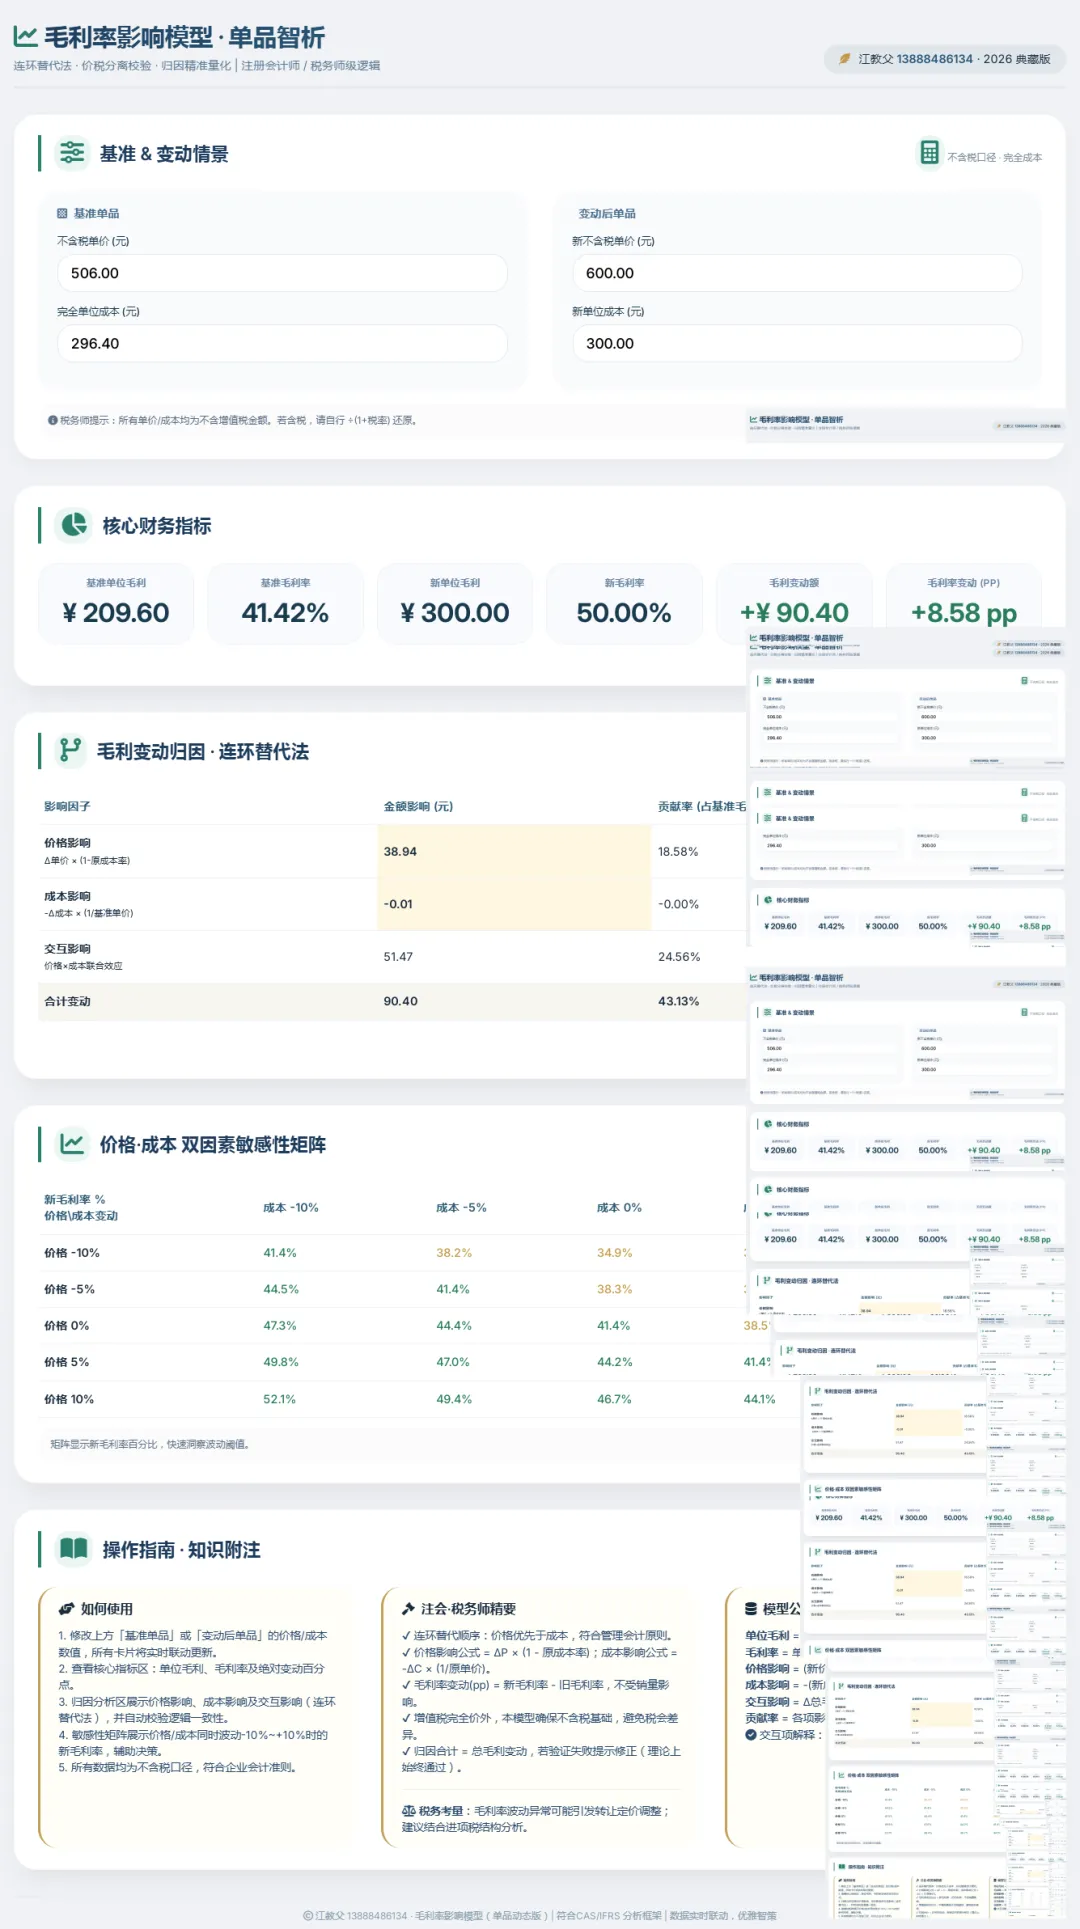Image resolution: width=1080 pixels, height=1929 pixels.
Task: Click the 38.2% matrix cell
Action: (454, 1253)
